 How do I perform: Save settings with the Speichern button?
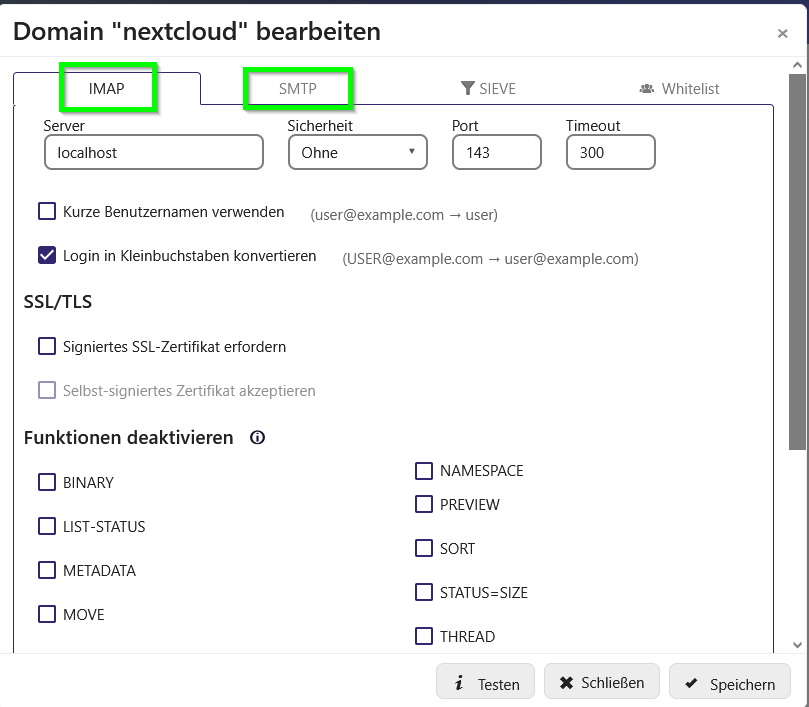point(730,683)
